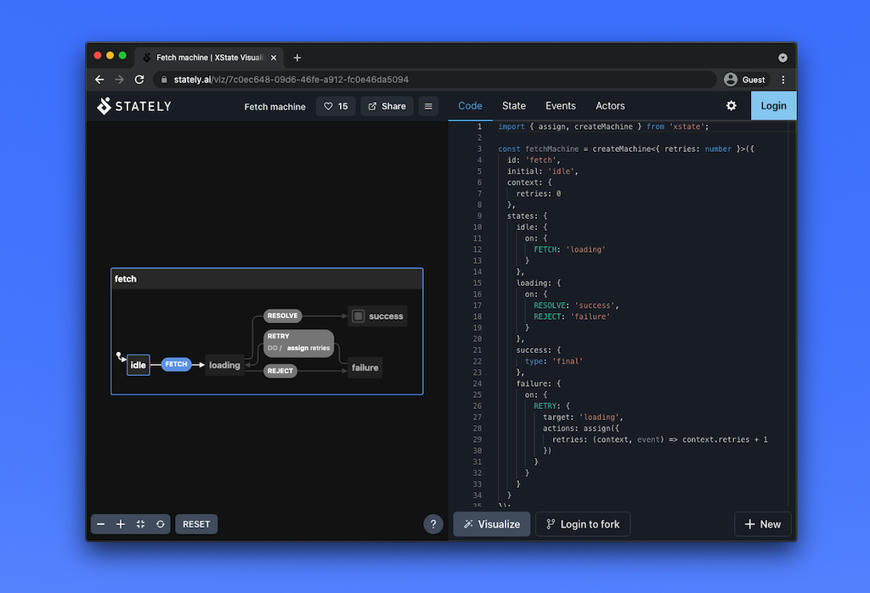Screen dimensions: 870x593
Task: Open the Share dialog
Action: (x=386, y=106)
